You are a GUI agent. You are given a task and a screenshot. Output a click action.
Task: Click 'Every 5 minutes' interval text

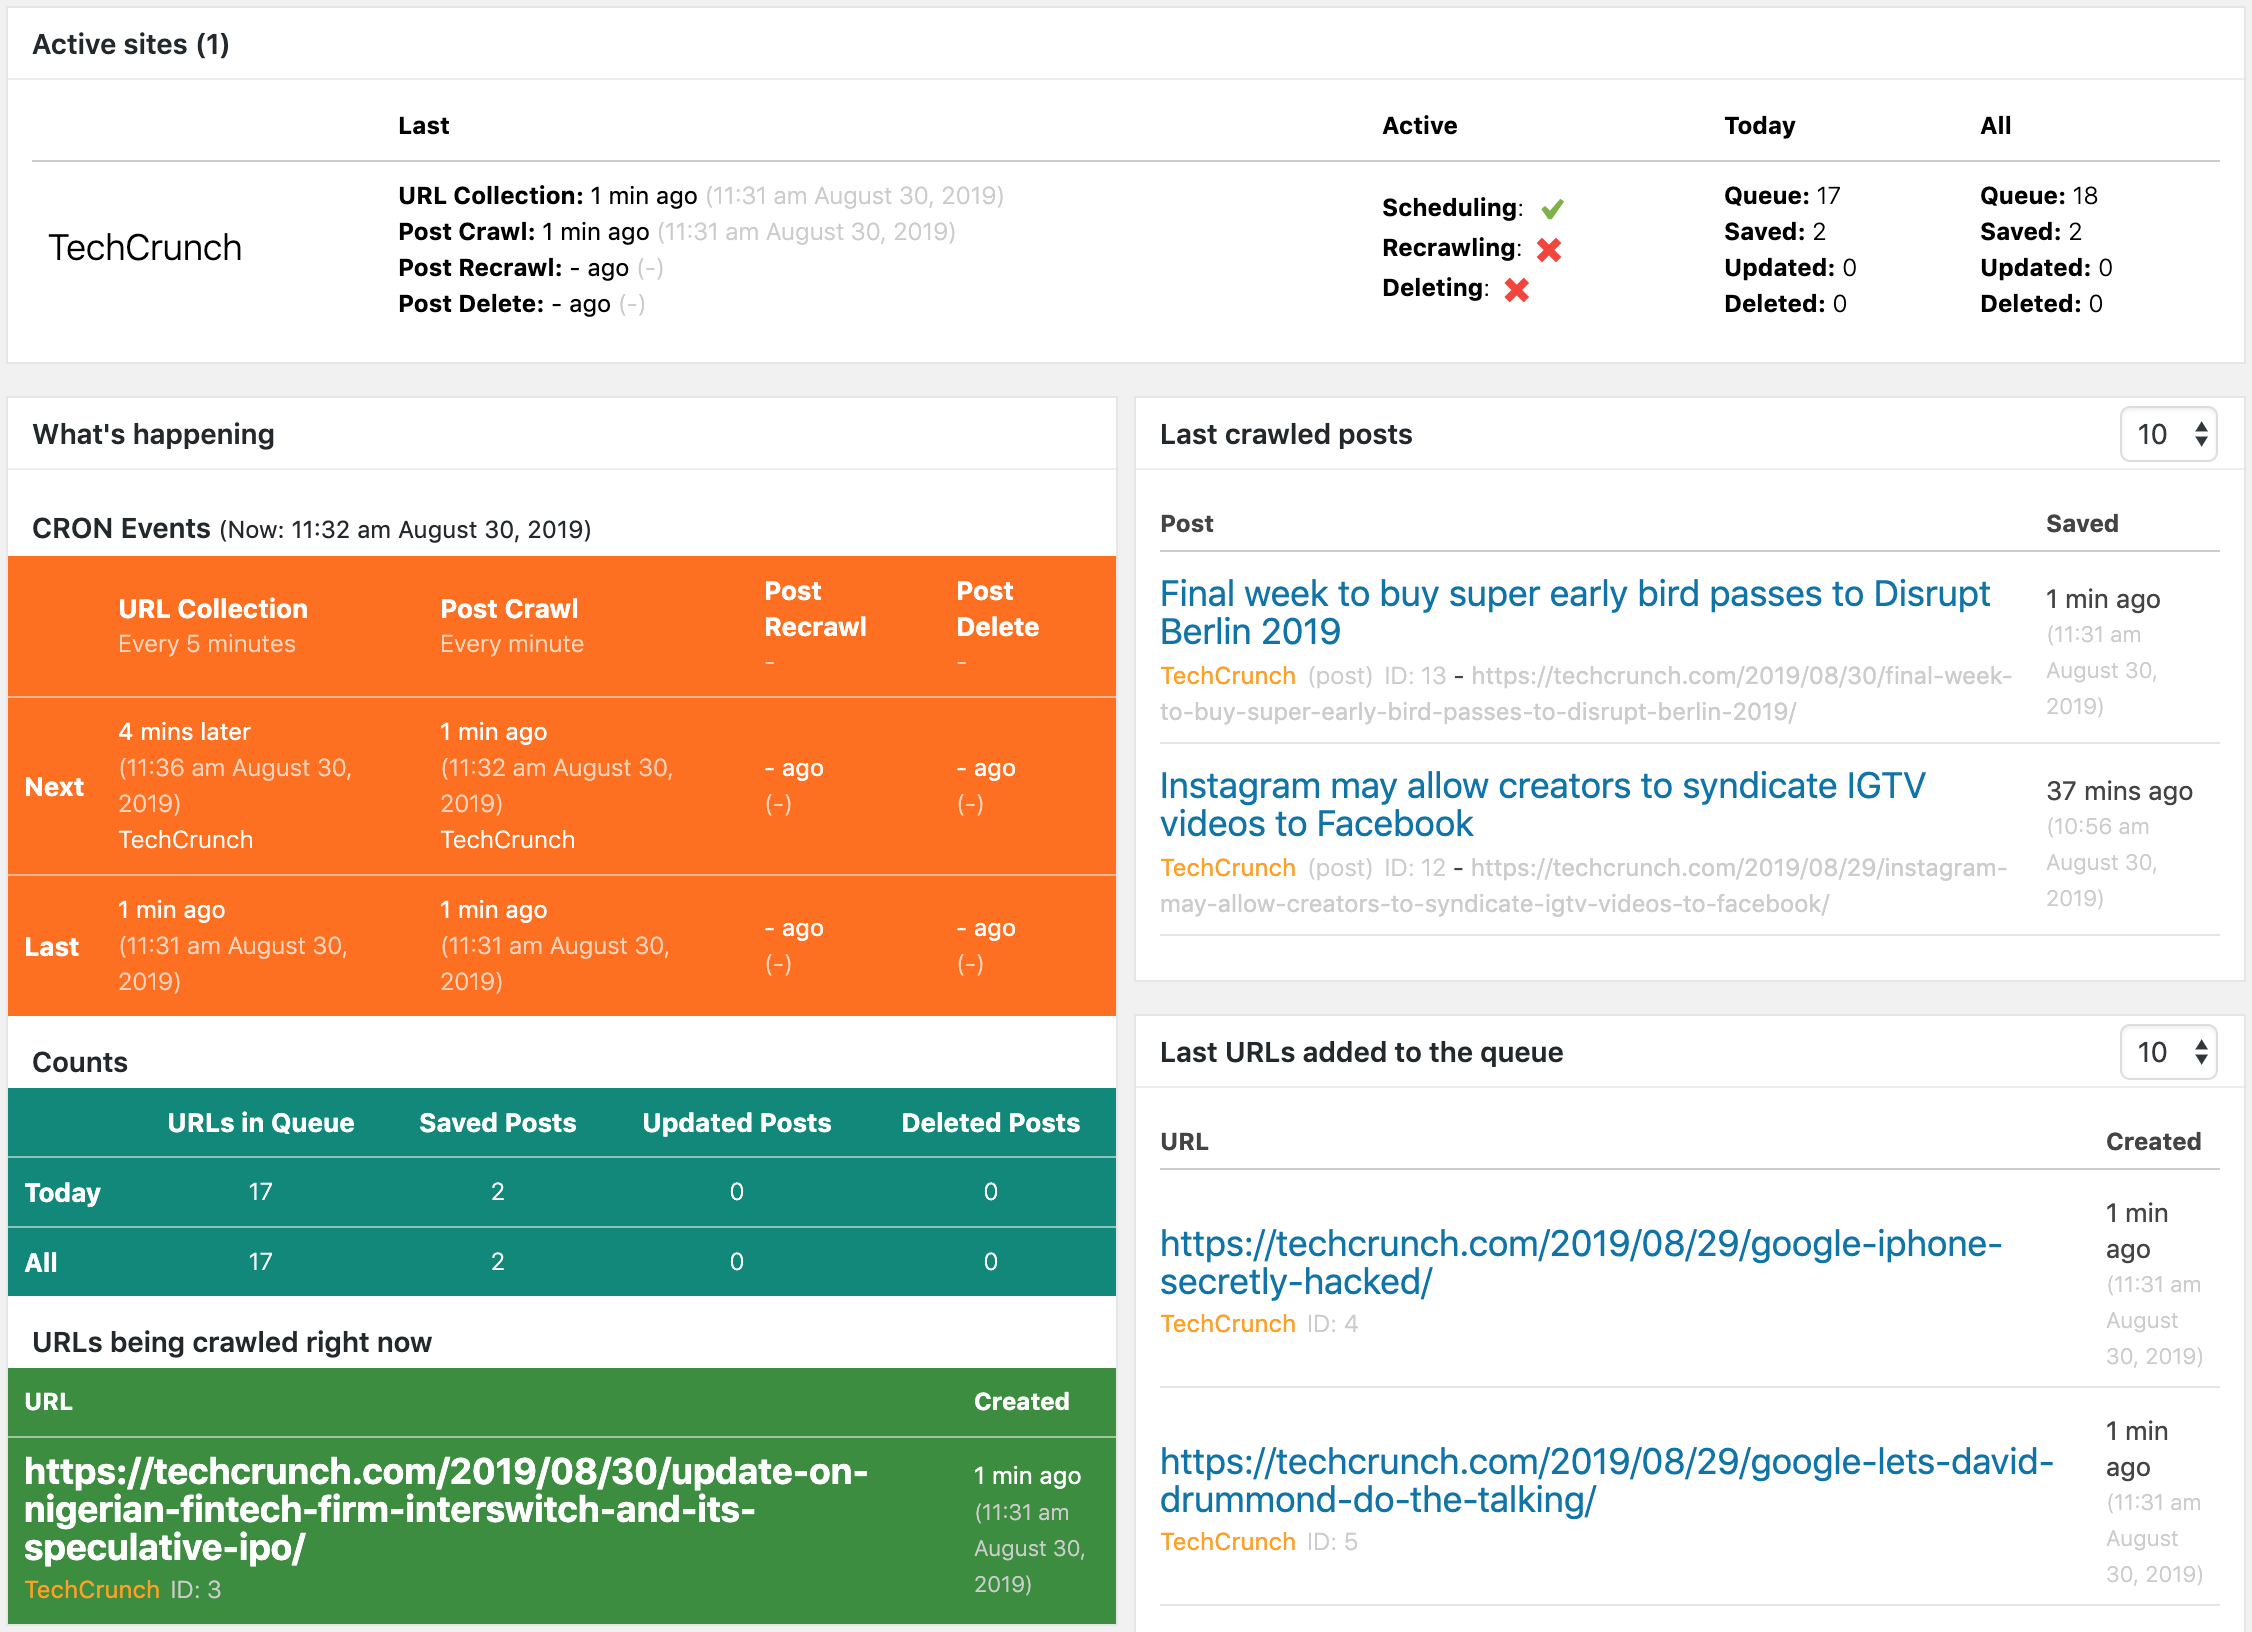207,644
